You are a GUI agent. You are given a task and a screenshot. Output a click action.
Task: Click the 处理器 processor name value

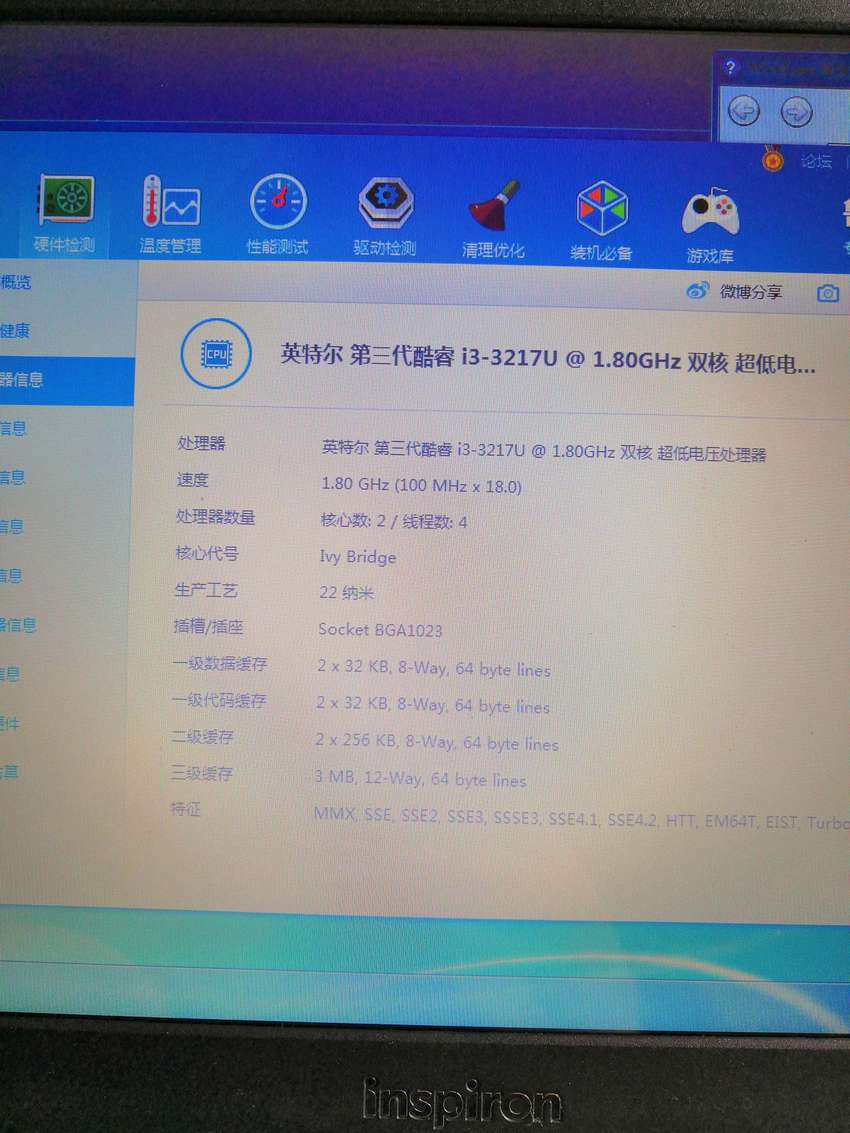(544, 451)
